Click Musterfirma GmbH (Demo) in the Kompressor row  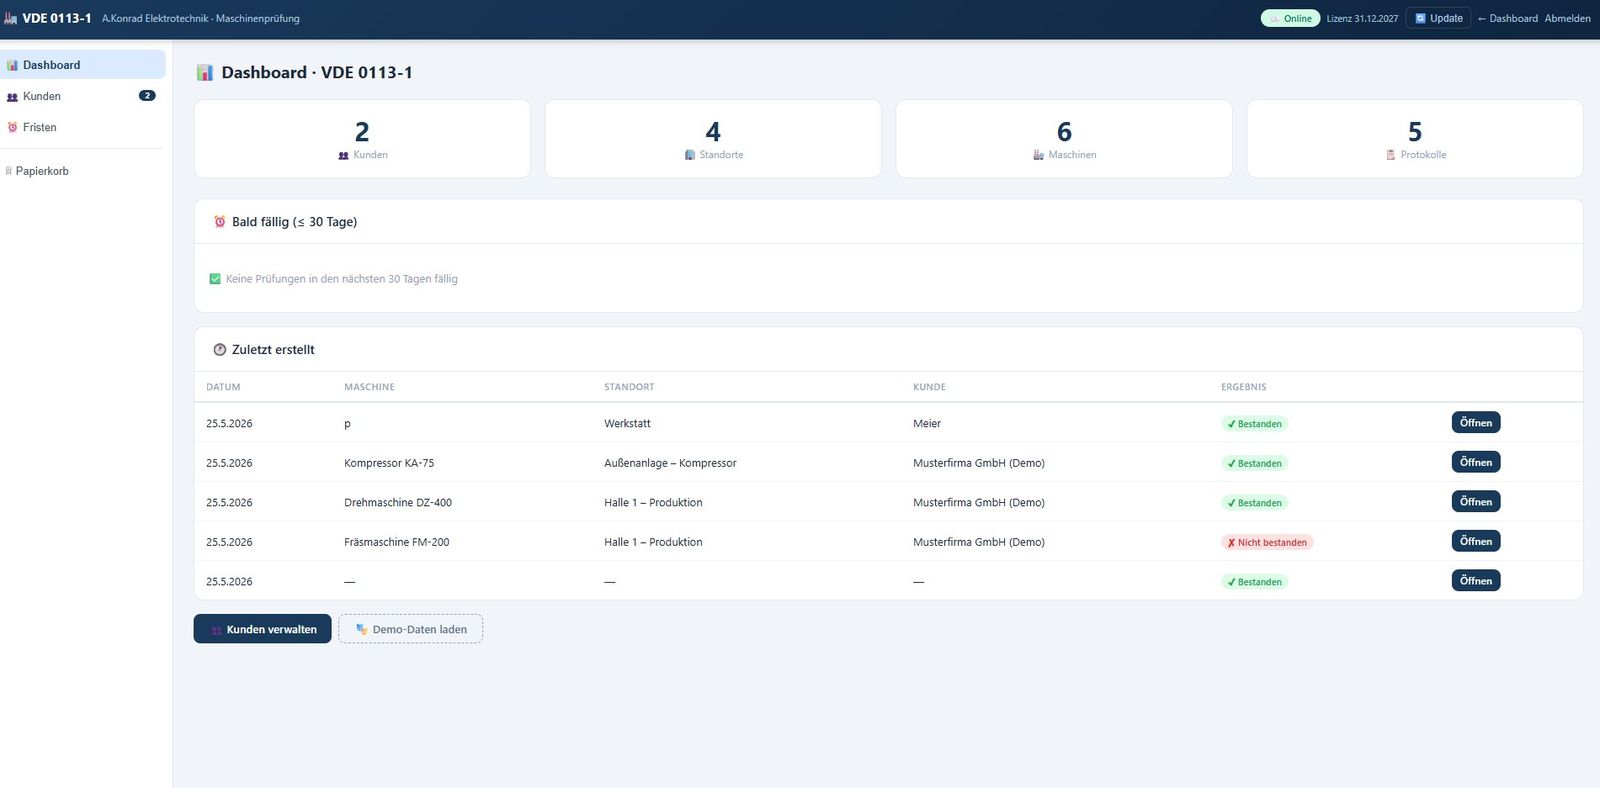(x=979, y=463)
